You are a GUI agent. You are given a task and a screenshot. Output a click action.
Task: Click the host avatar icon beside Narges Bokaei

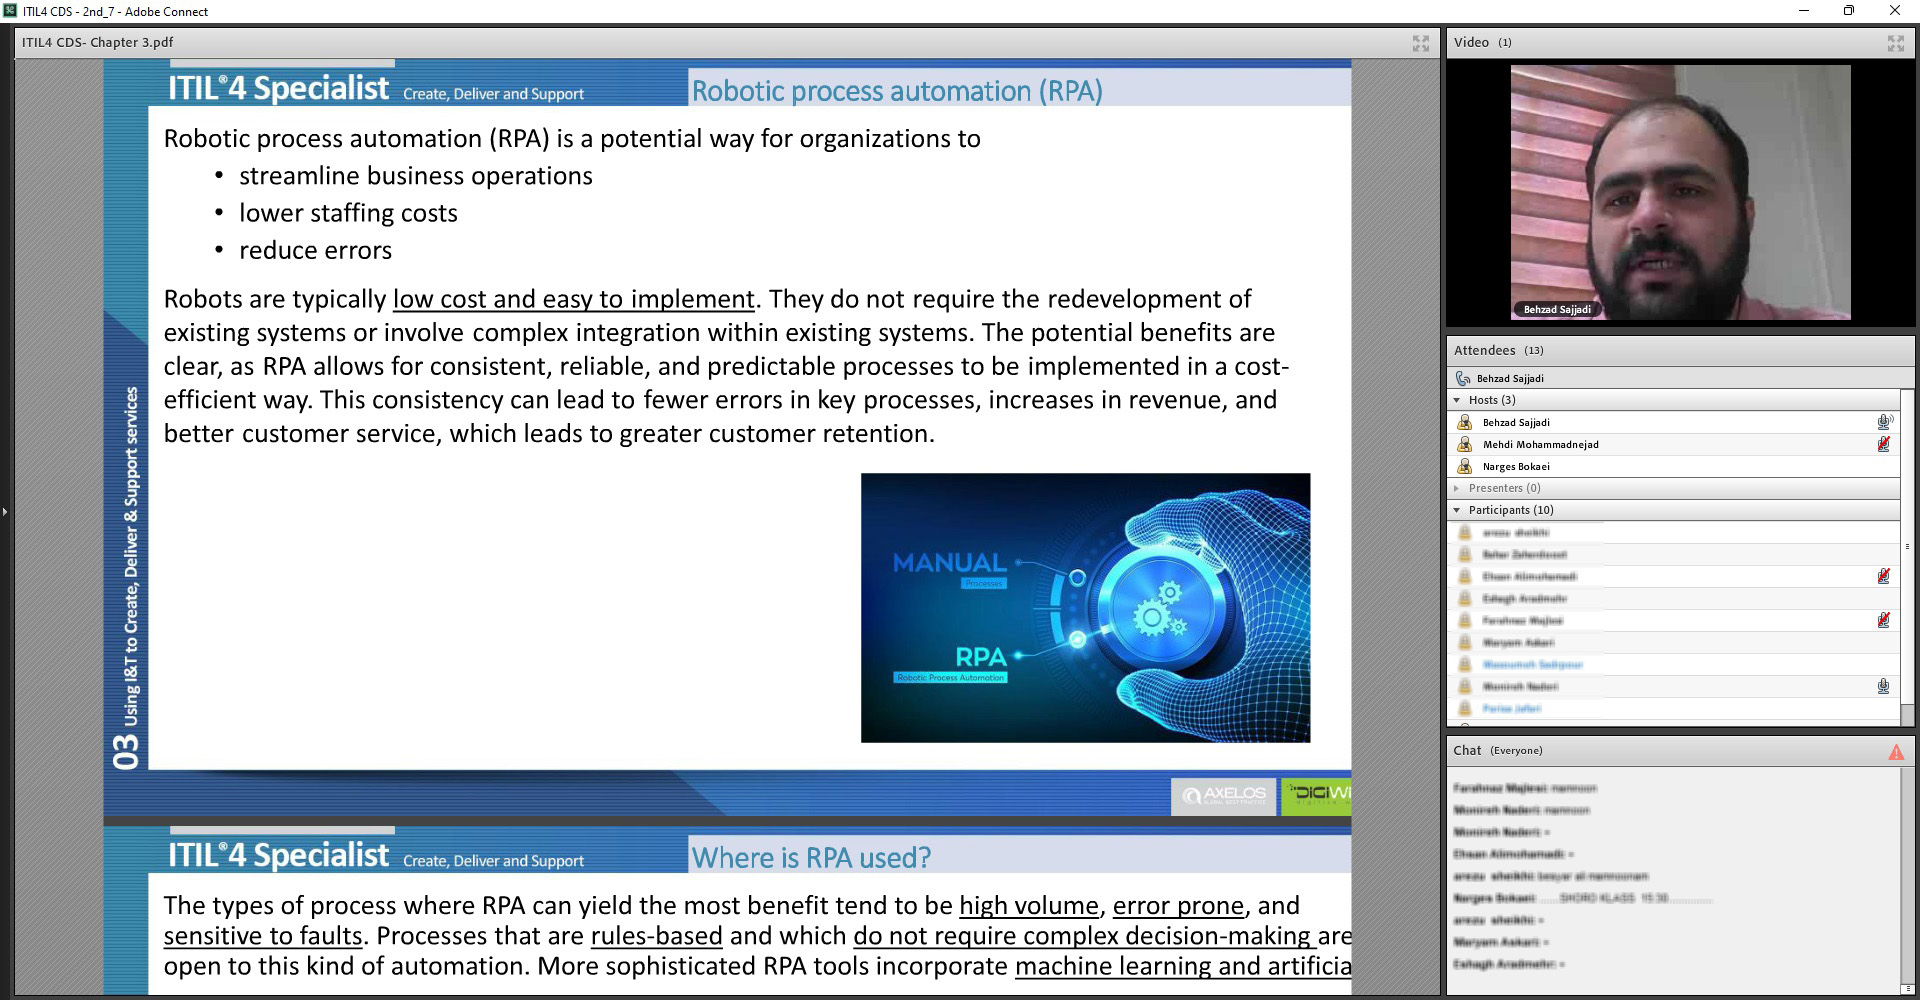click(1464, 466)
